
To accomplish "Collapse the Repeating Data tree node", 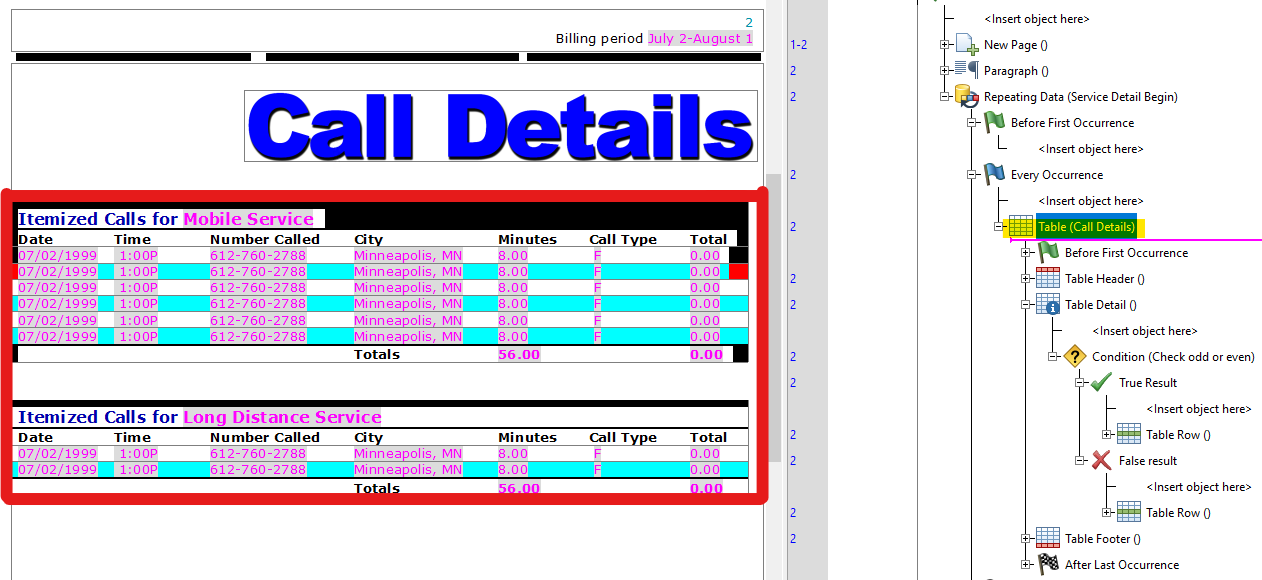I will tap(945, 96).
